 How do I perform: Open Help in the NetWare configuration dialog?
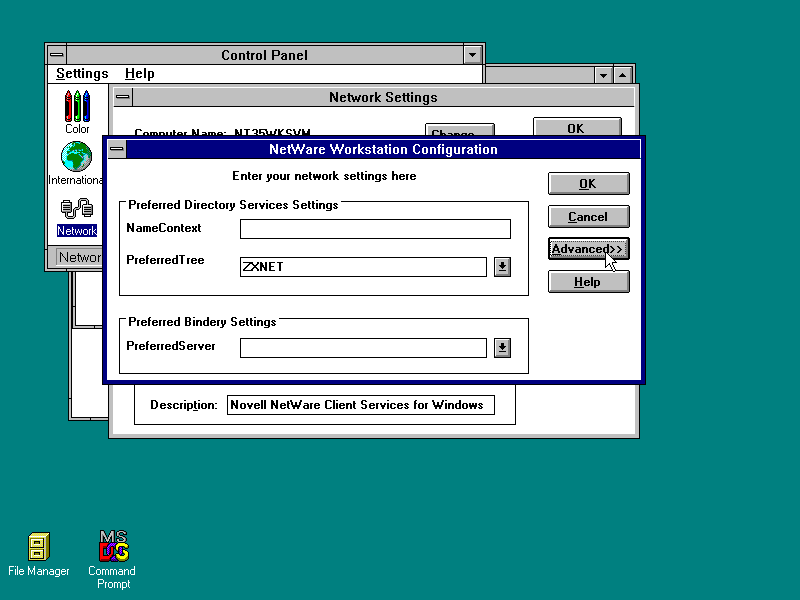click(589, 282)
